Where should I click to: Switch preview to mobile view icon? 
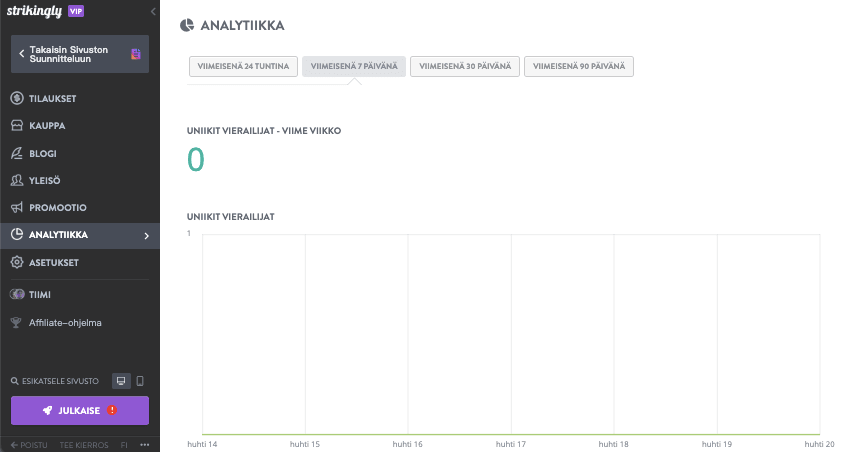[x=140, y=381]
